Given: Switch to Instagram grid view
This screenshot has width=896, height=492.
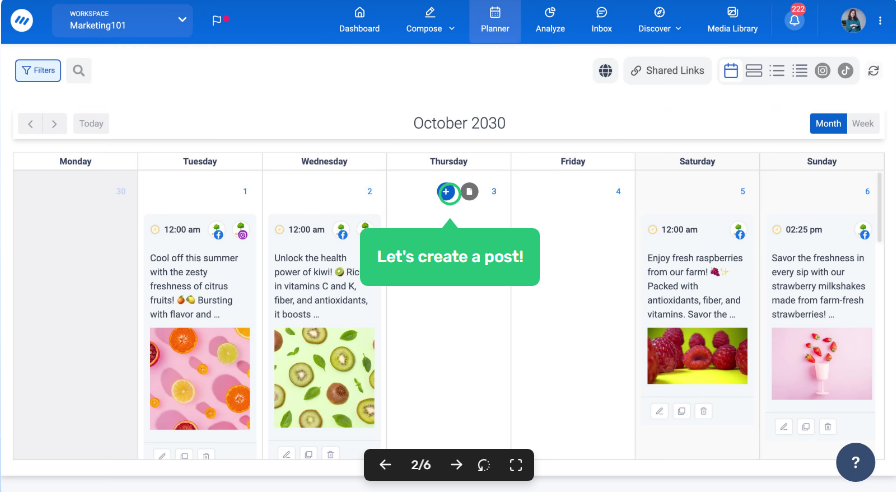Looking at the screenshot, I should (822, 70).
